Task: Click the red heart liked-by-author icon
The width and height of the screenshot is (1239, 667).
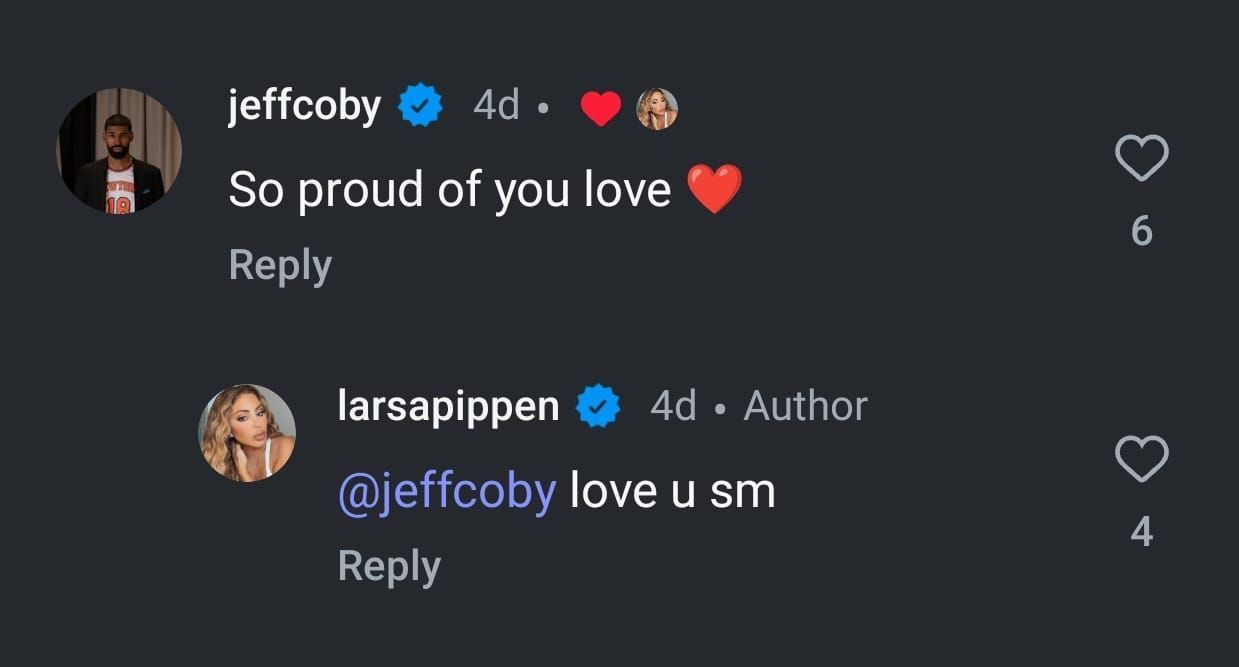Action: coord(601,108)
